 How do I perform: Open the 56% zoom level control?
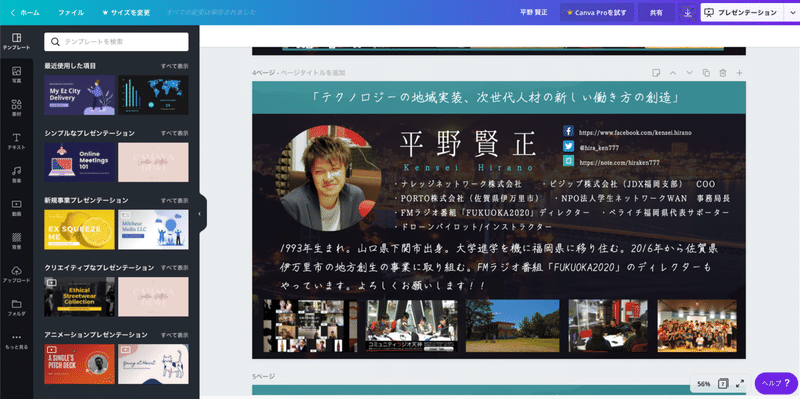704,383
